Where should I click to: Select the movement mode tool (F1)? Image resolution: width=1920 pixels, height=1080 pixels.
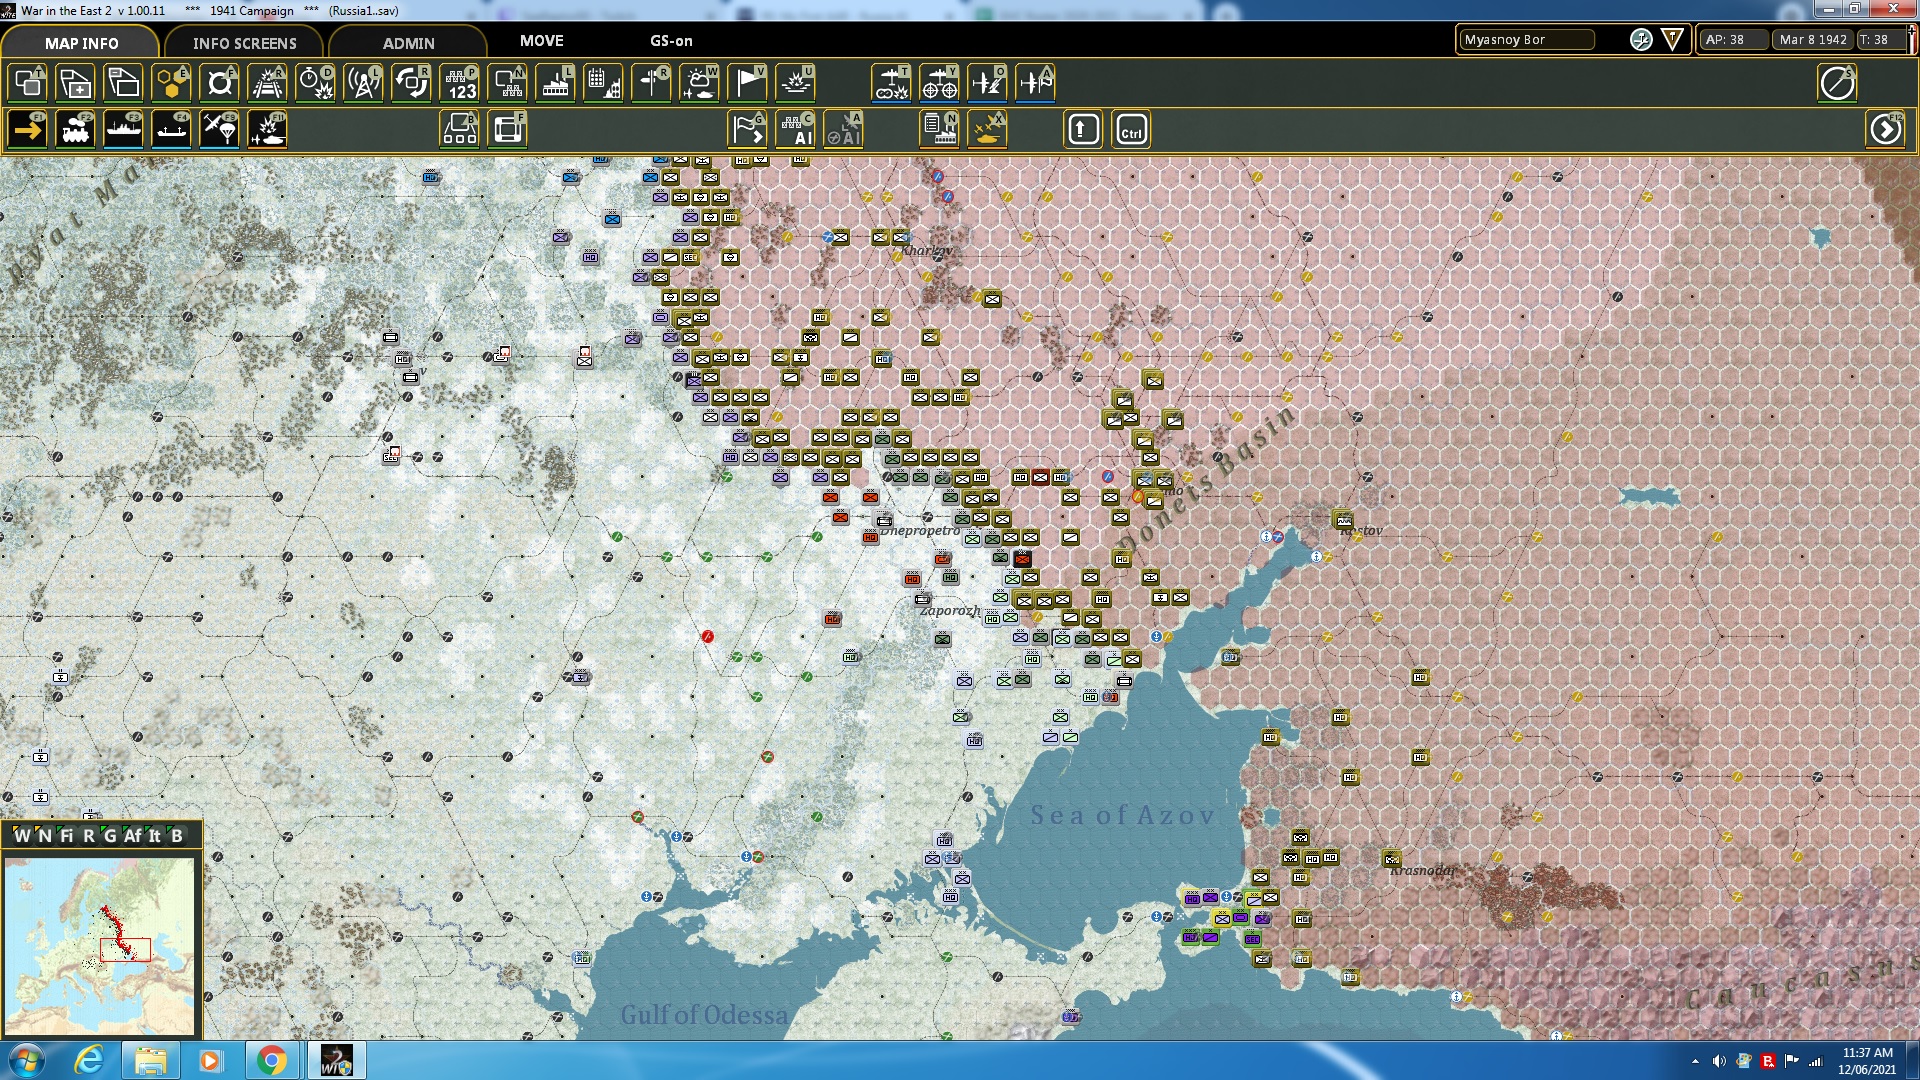pos(27,129)
